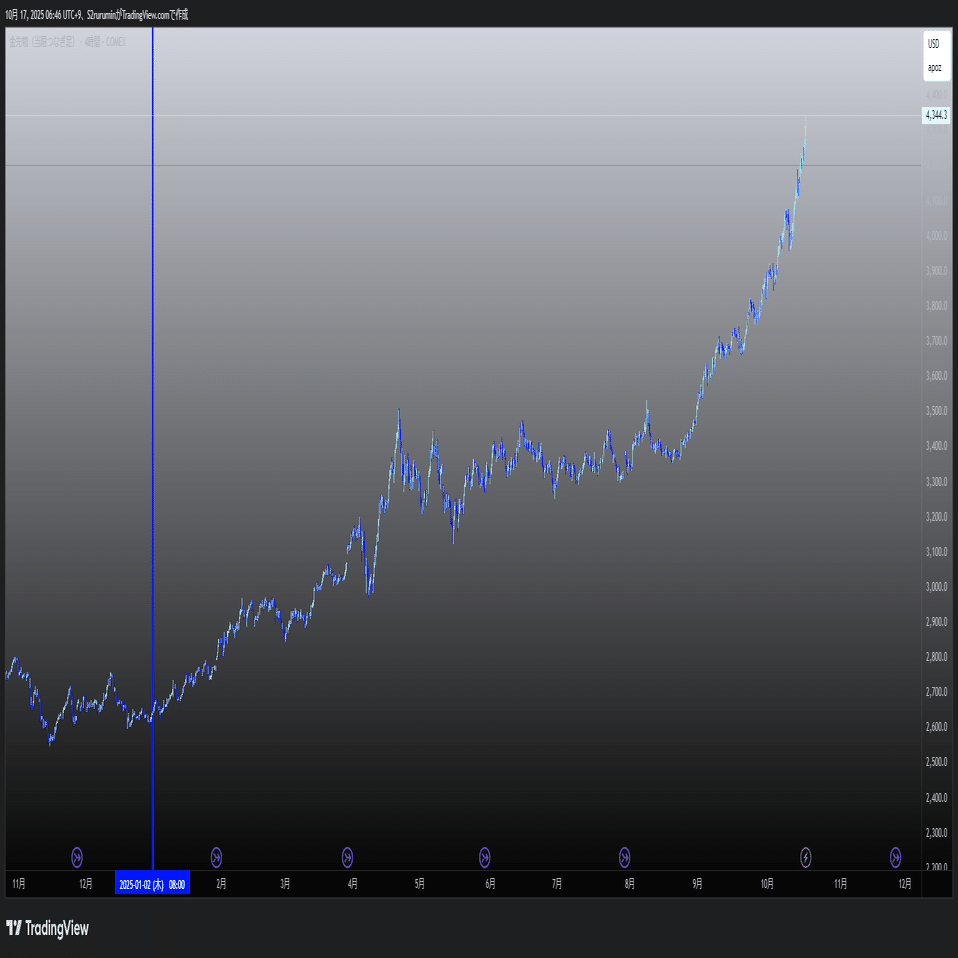Viewport: 958px width, 958px height.
Task: Click the 3,400.0 price axis label
Action: coord(937,447)
